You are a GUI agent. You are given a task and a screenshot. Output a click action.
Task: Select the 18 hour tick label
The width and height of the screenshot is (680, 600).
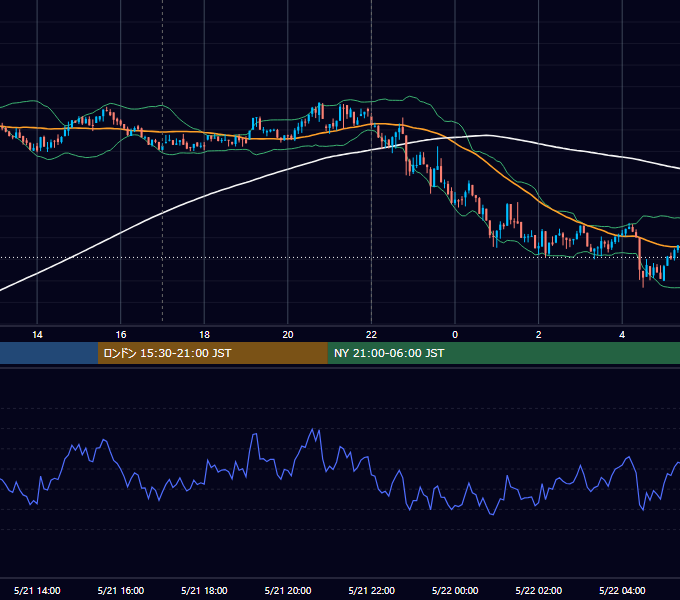(x=204, y=335)
